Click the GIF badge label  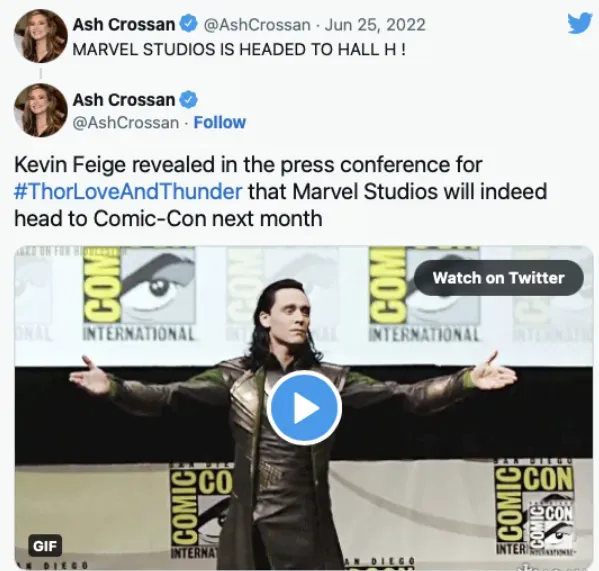[45, 546]
